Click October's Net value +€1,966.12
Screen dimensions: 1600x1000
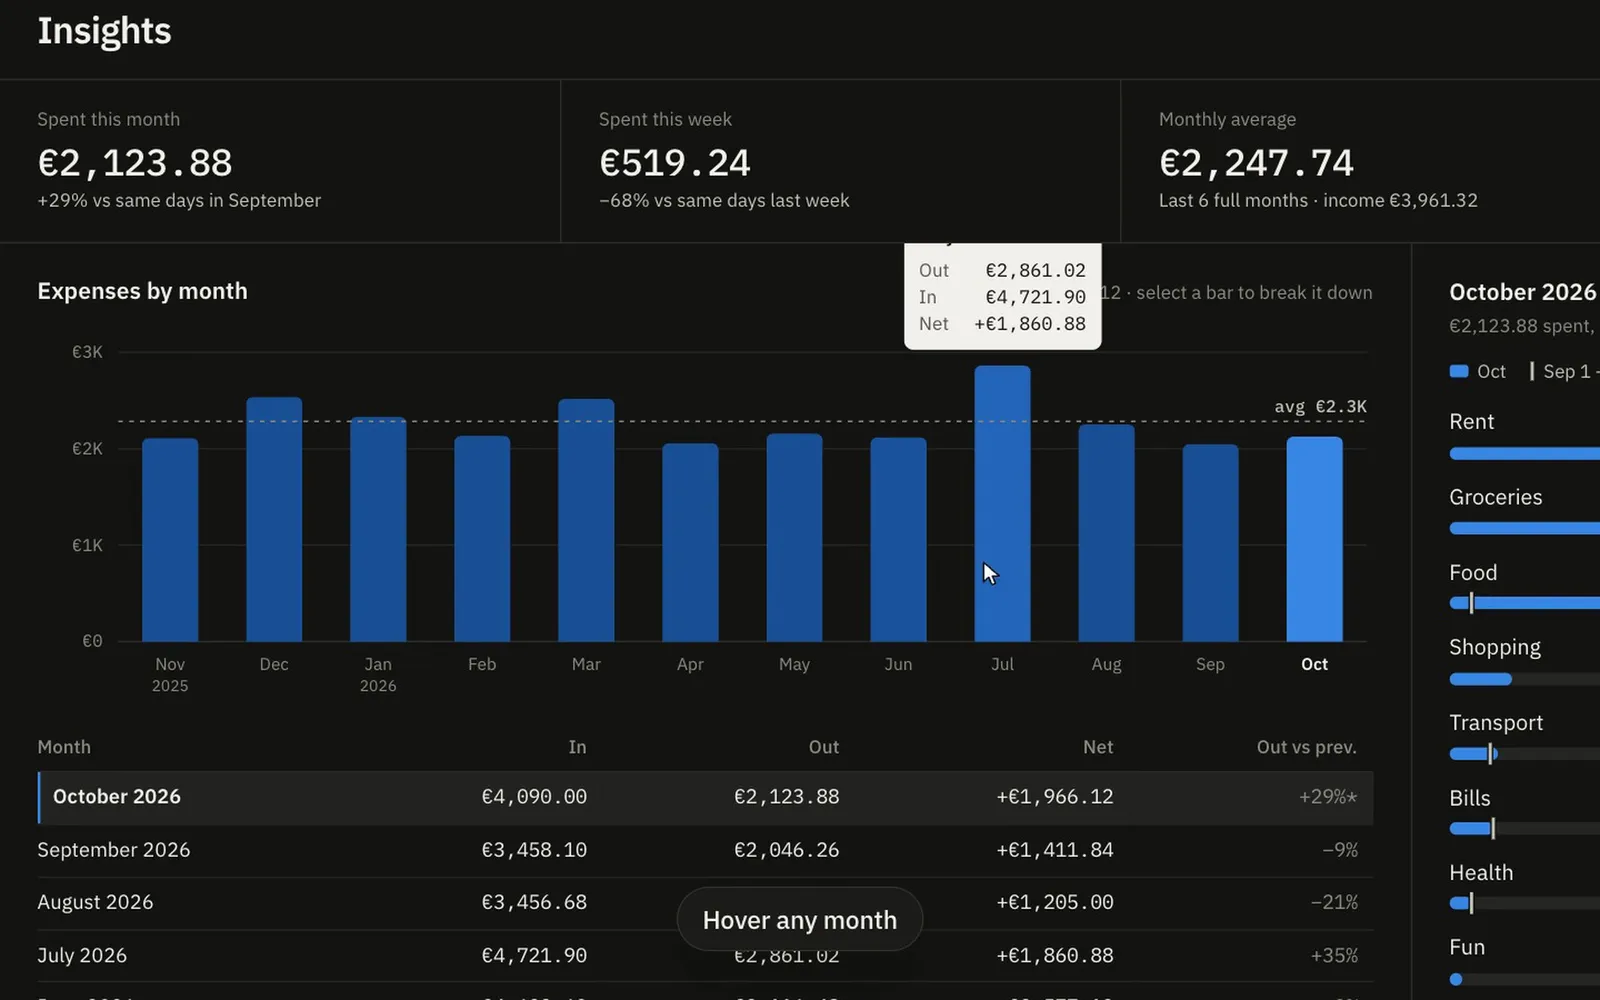tap(1055, 797)
